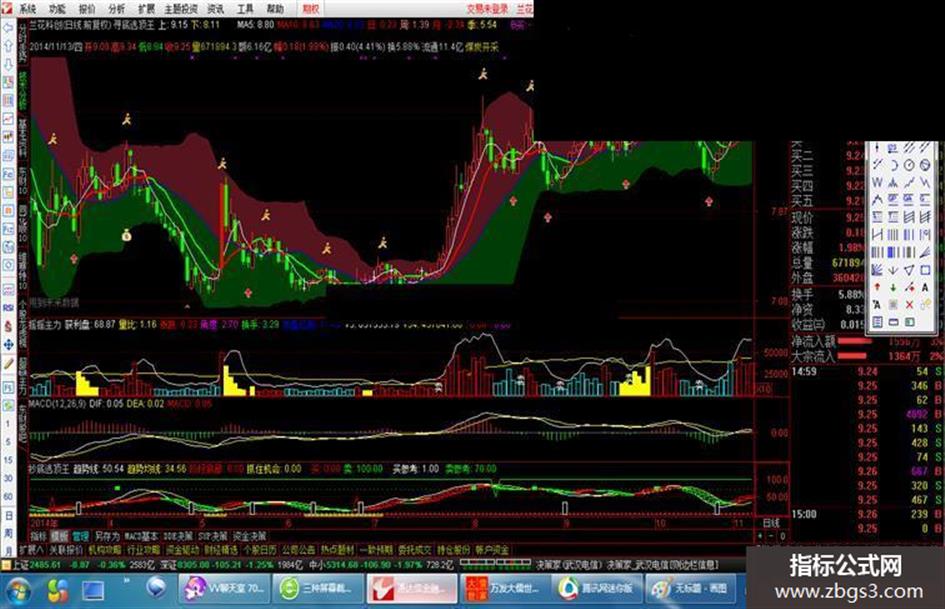Open the 公司公告 tab
Screen dimensions: 945x609
[x=298, y=550]
